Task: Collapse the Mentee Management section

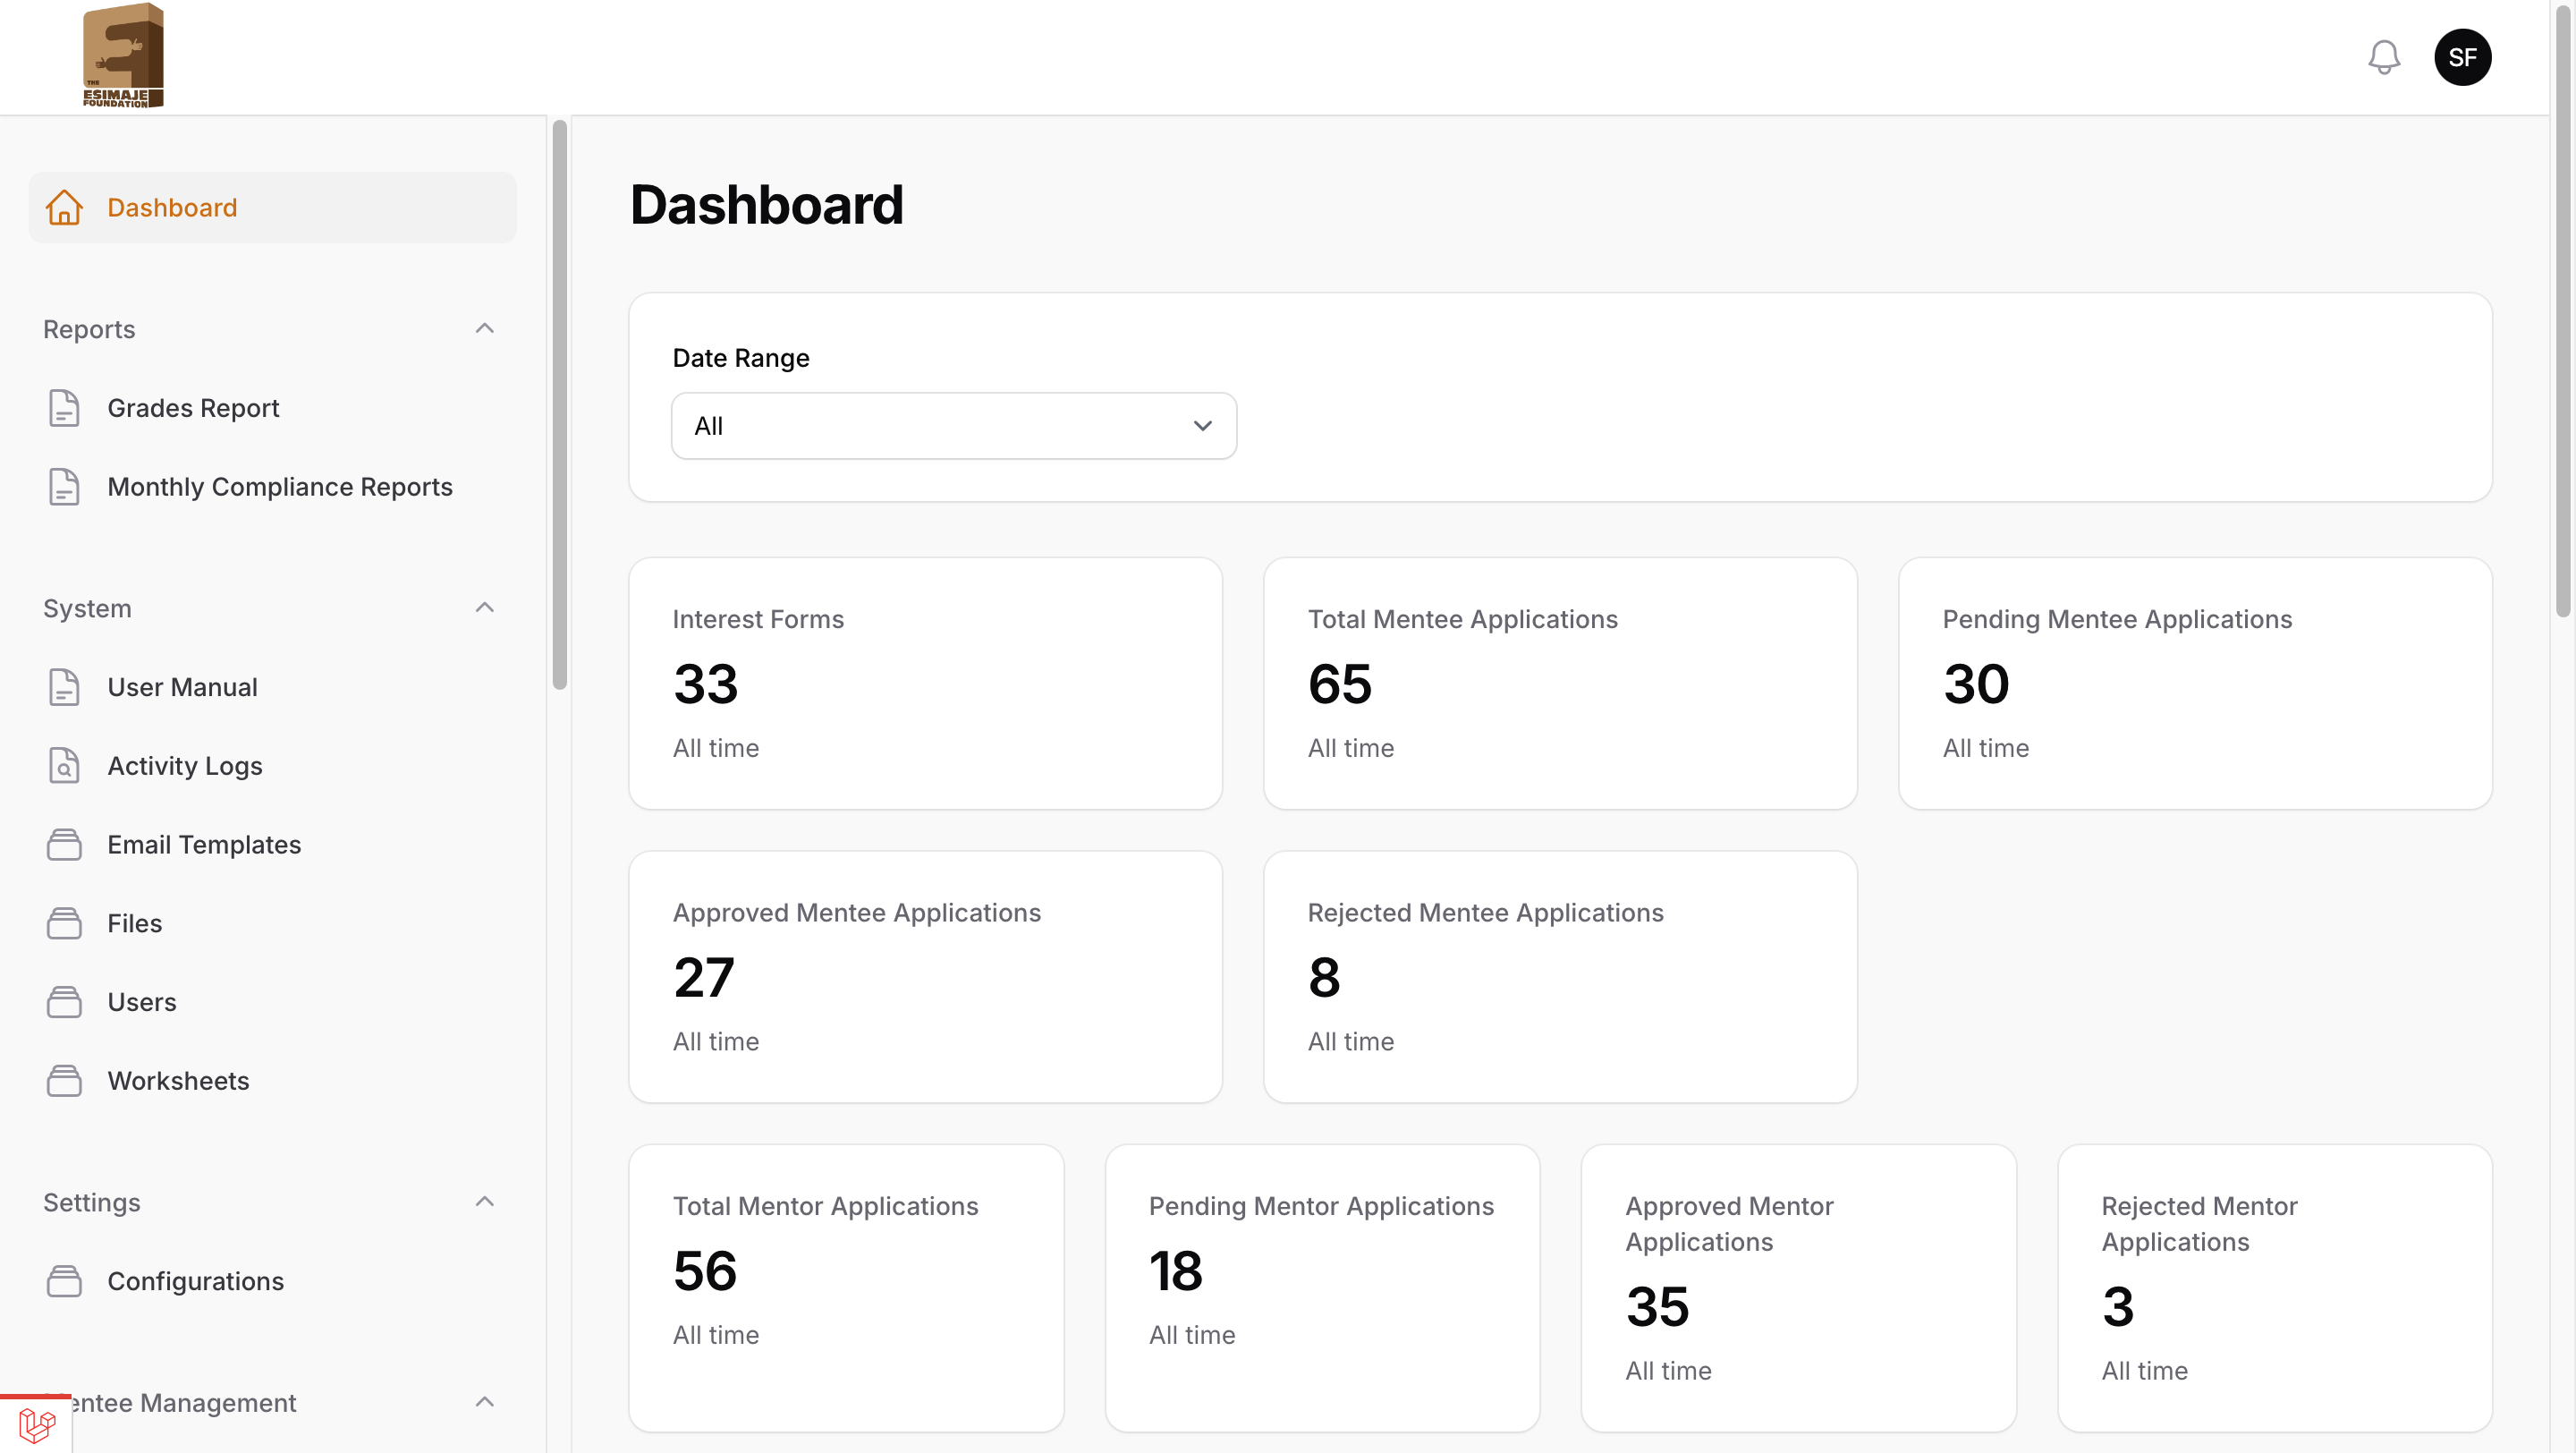Action: (485, 1401)
